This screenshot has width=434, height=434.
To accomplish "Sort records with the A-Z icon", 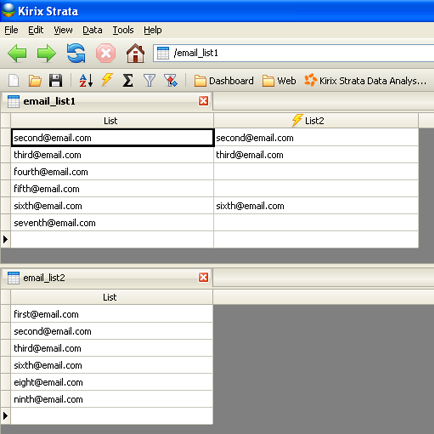I will 86,81.
